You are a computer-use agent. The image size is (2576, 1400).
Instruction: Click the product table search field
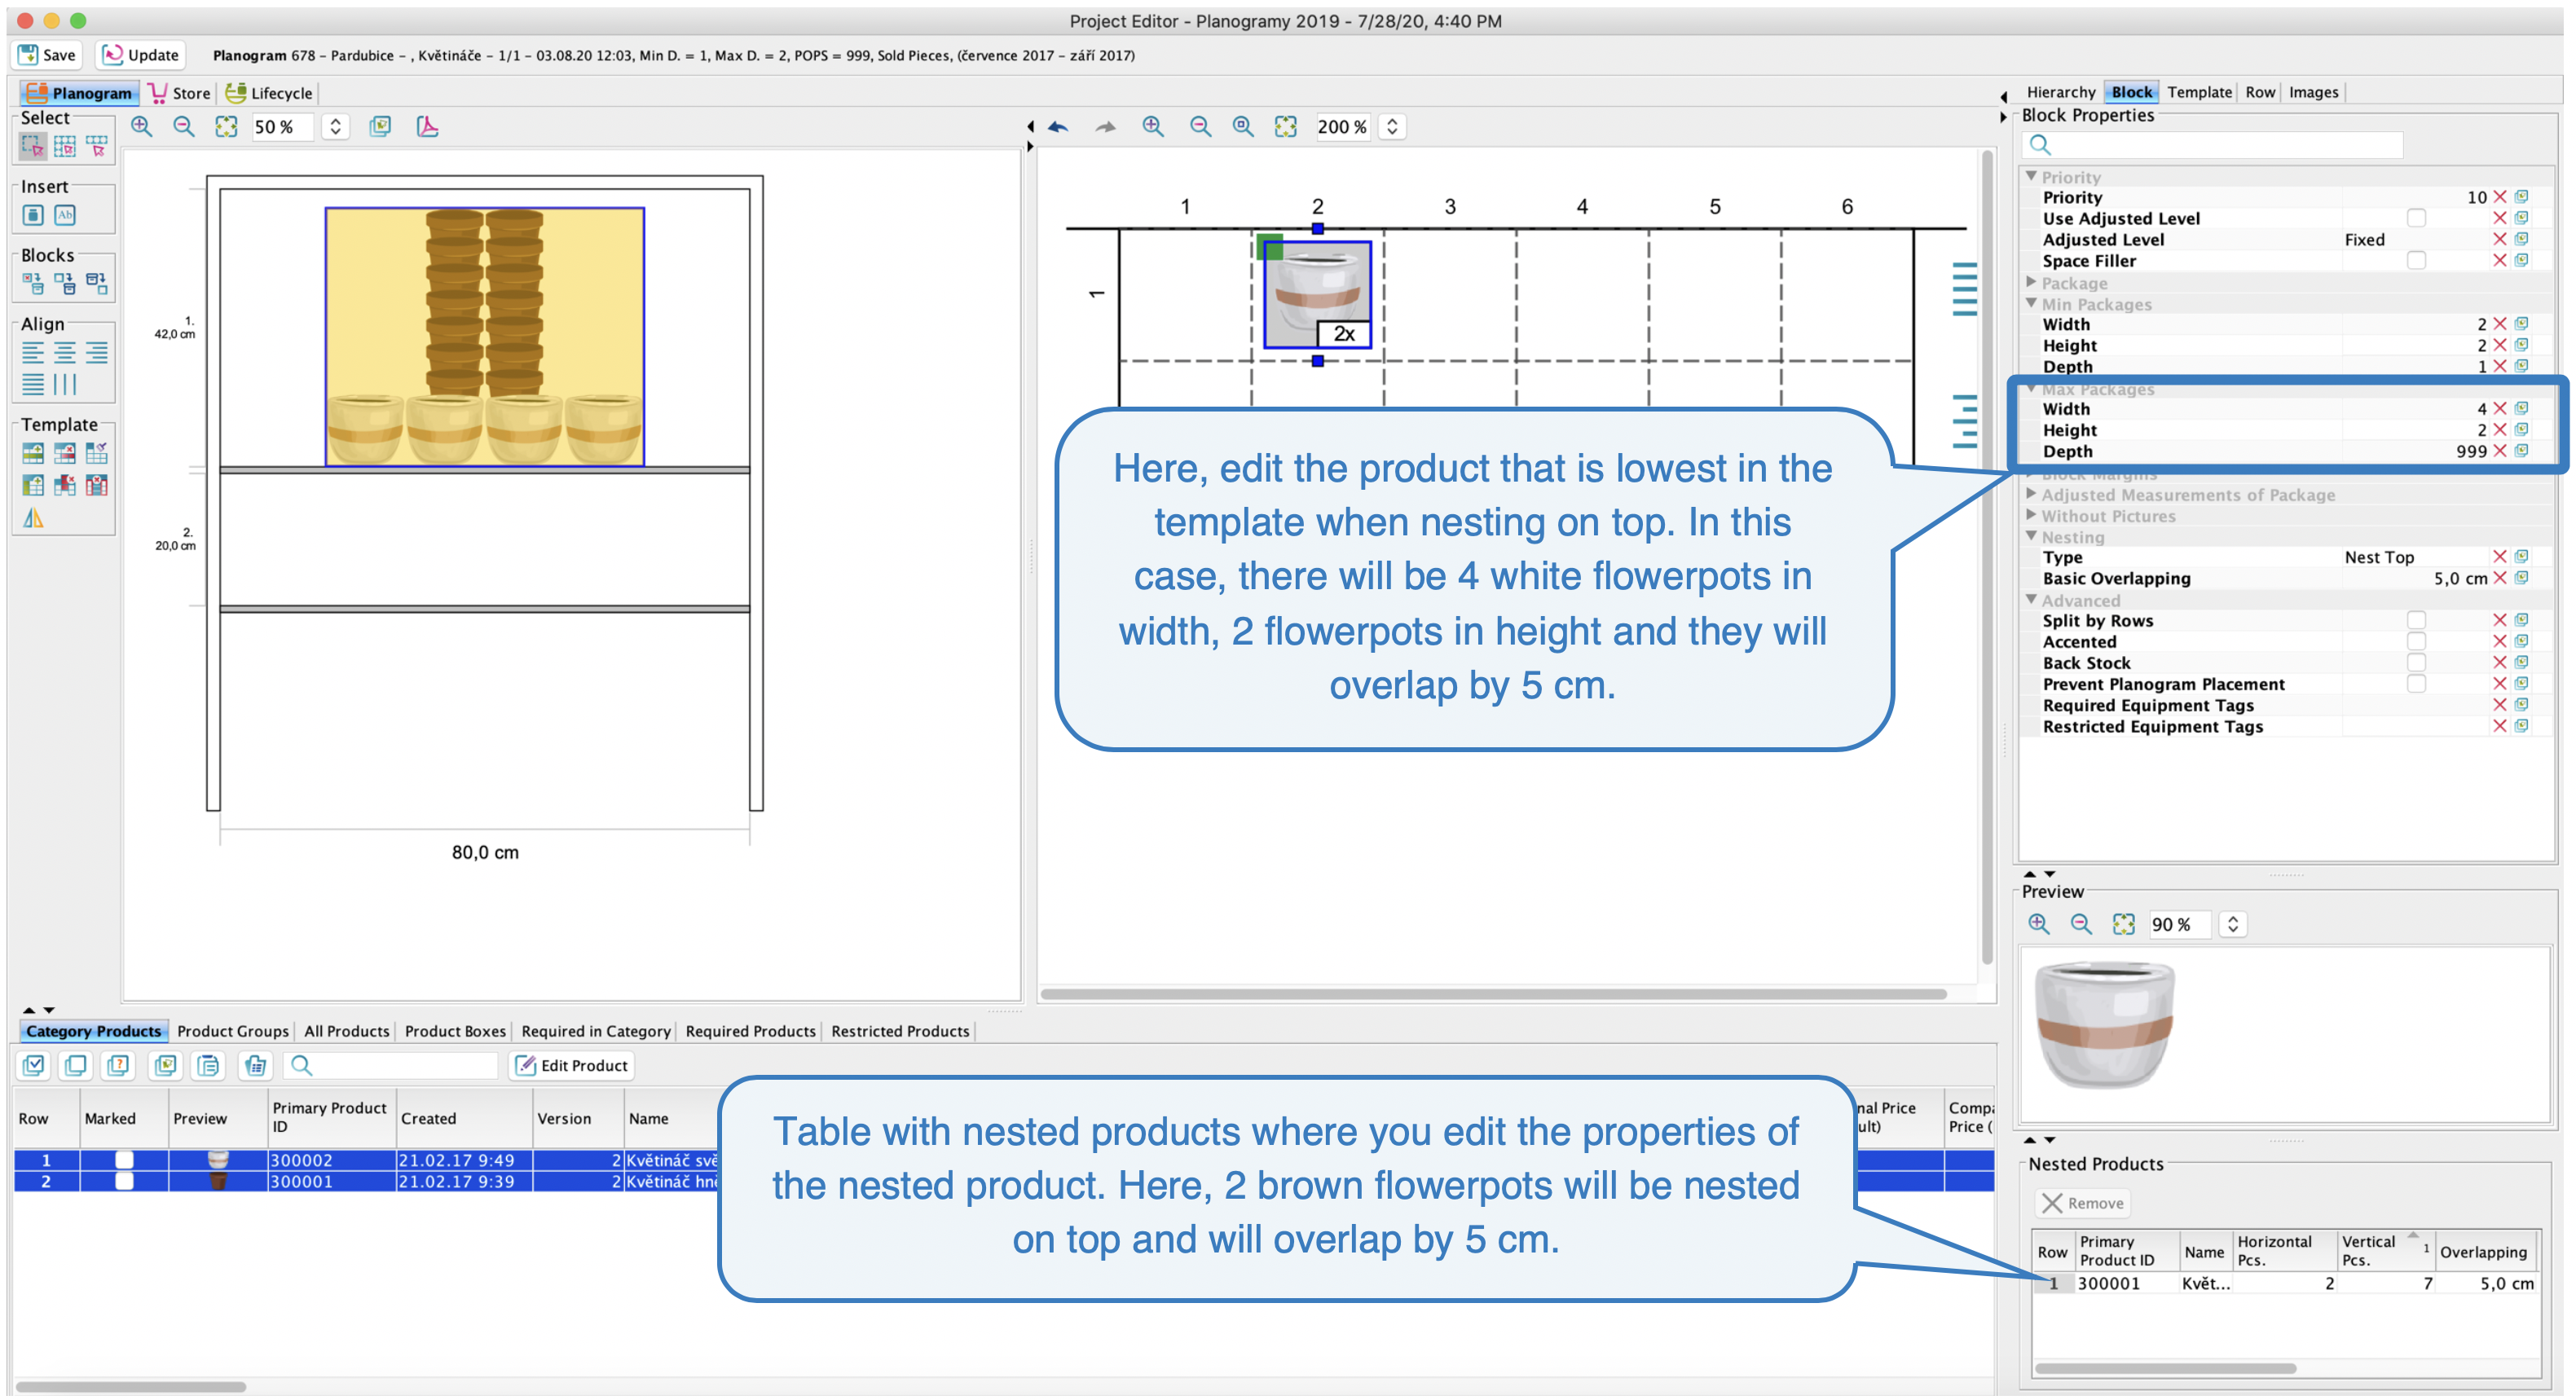coord(390,1066)
